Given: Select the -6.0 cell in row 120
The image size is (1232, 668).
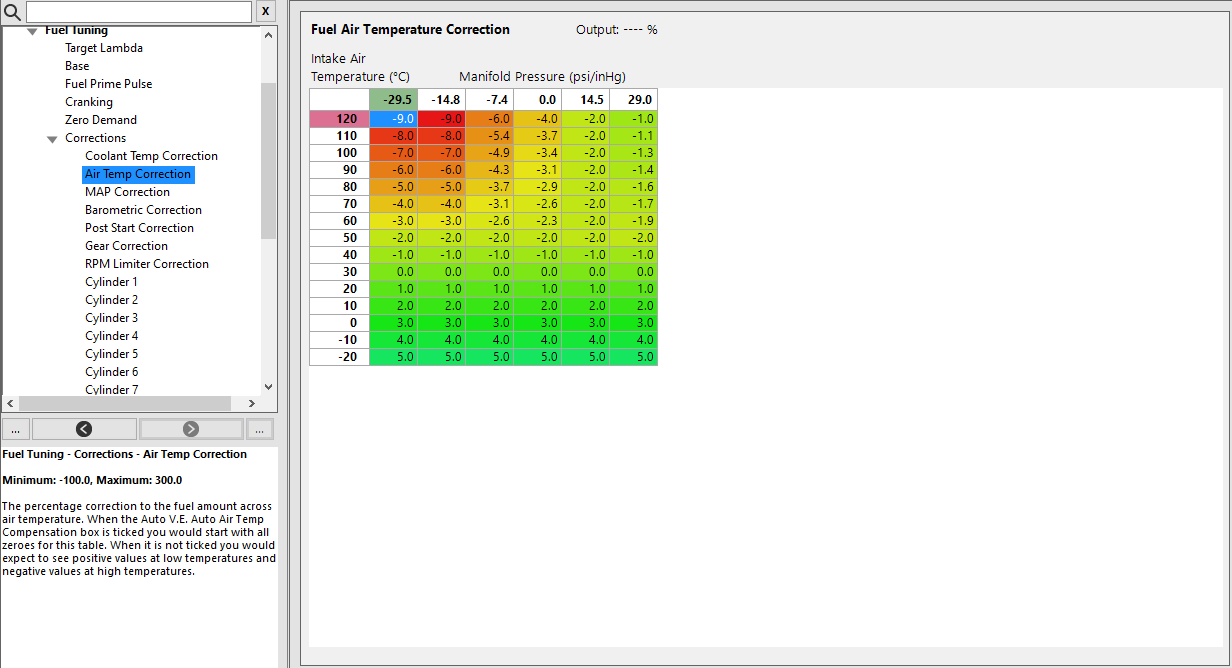Looking at the screenshot, I should point(490,118).
